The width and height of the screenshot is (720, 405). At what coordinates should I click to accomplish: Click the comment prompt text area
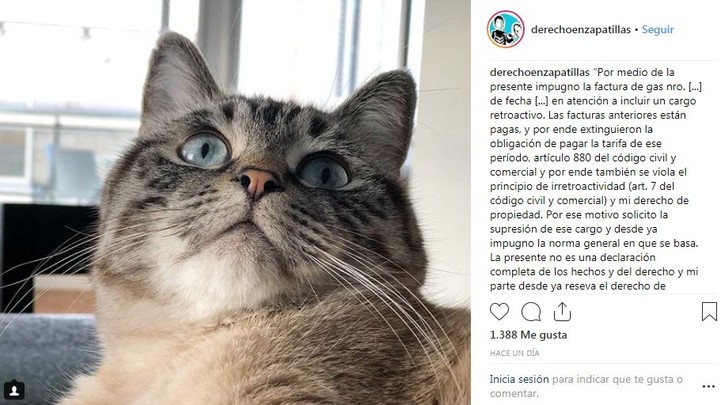586,386
